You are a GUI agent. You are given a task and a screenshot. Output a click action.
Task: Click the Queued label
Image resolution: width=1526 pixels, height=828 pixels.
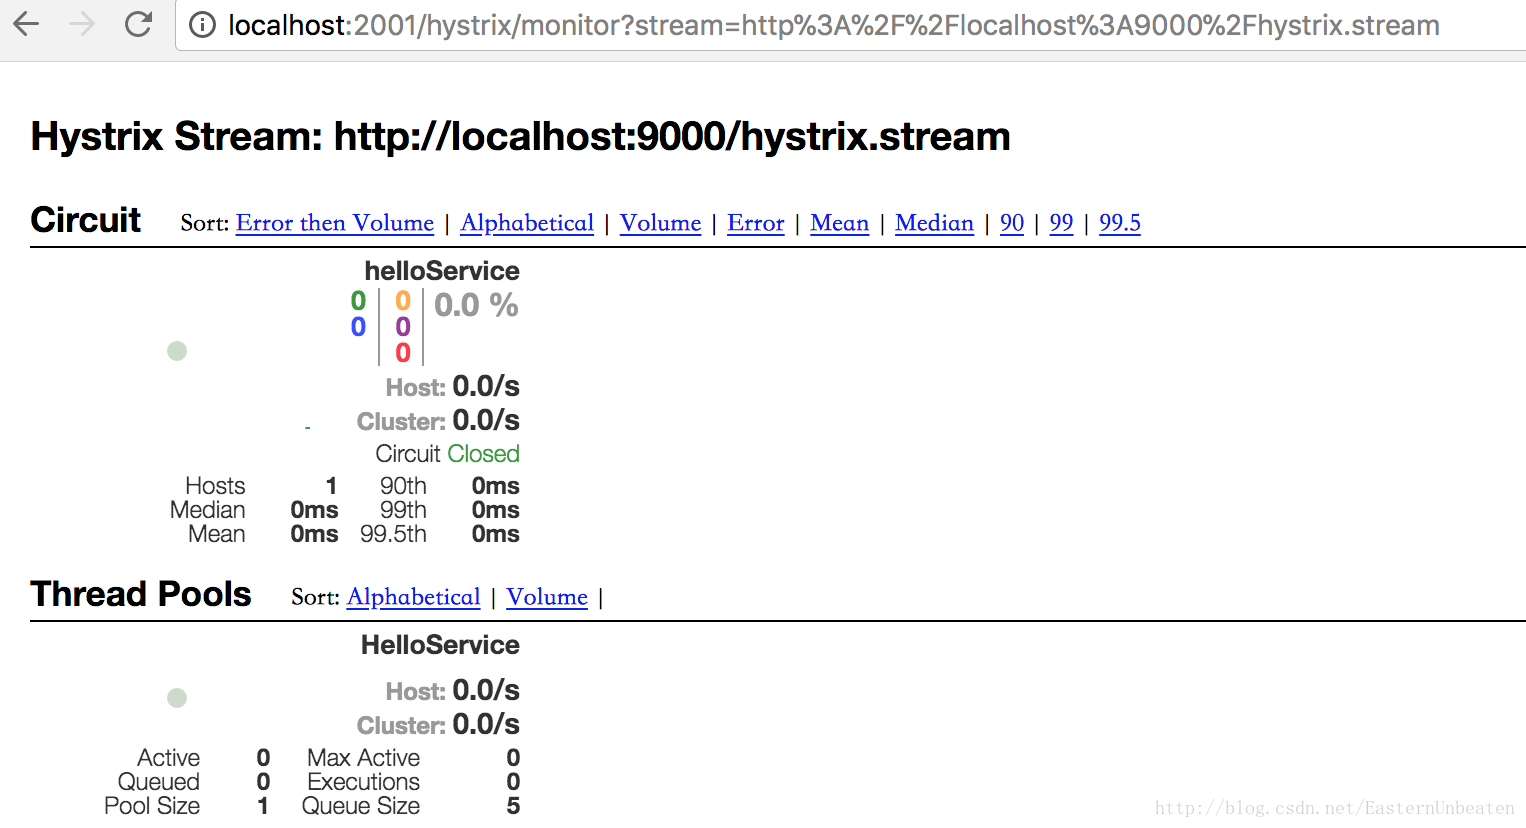[159, 782]
